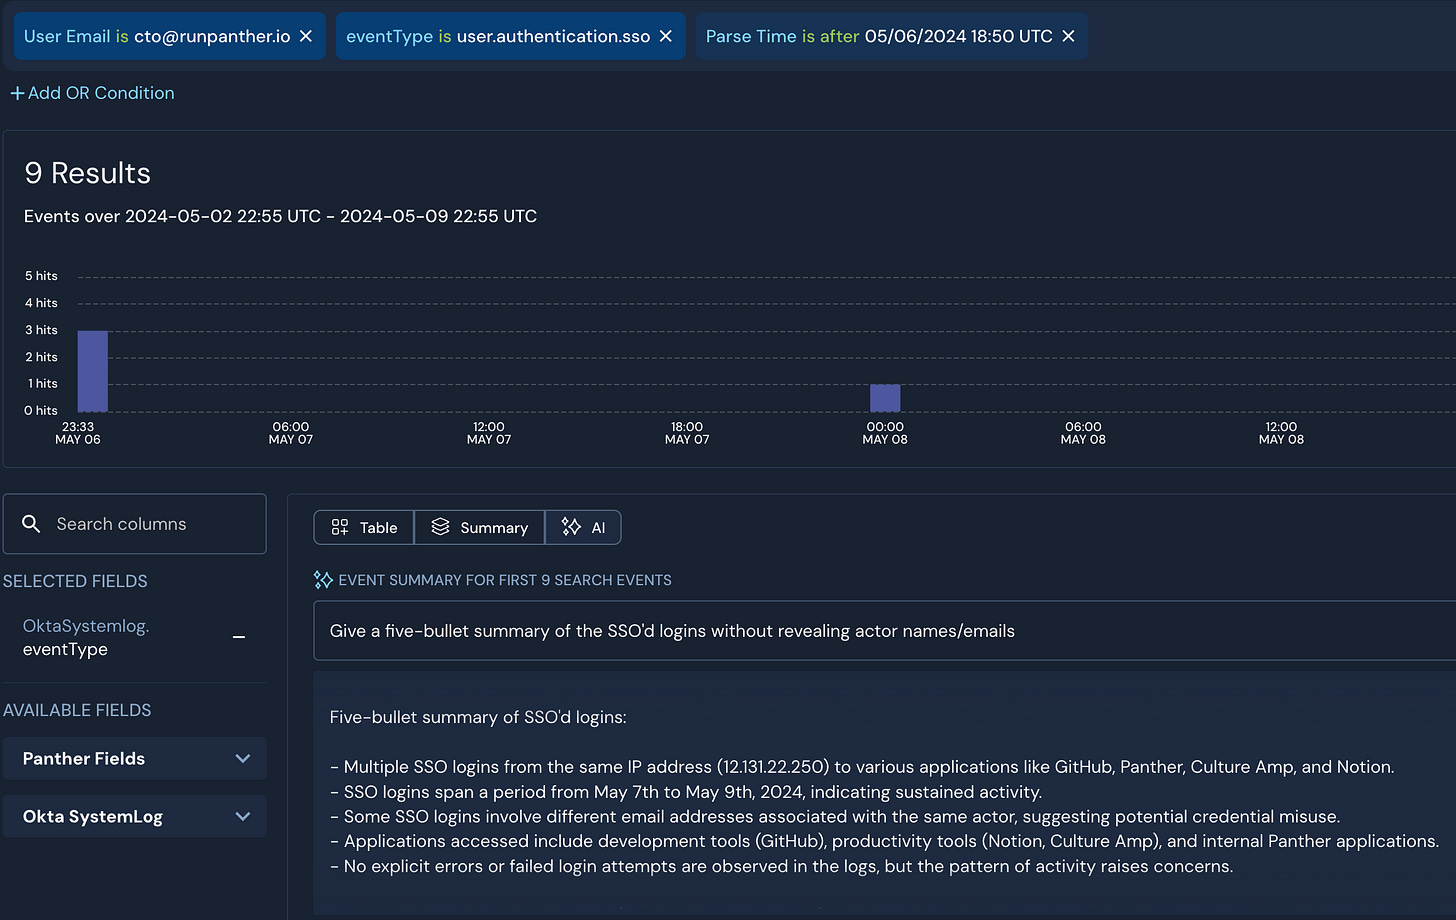Viewport: 1456px width, 920px height.
Task: Click the plus icon before Add OR Condition
Action: coord(17,93)
